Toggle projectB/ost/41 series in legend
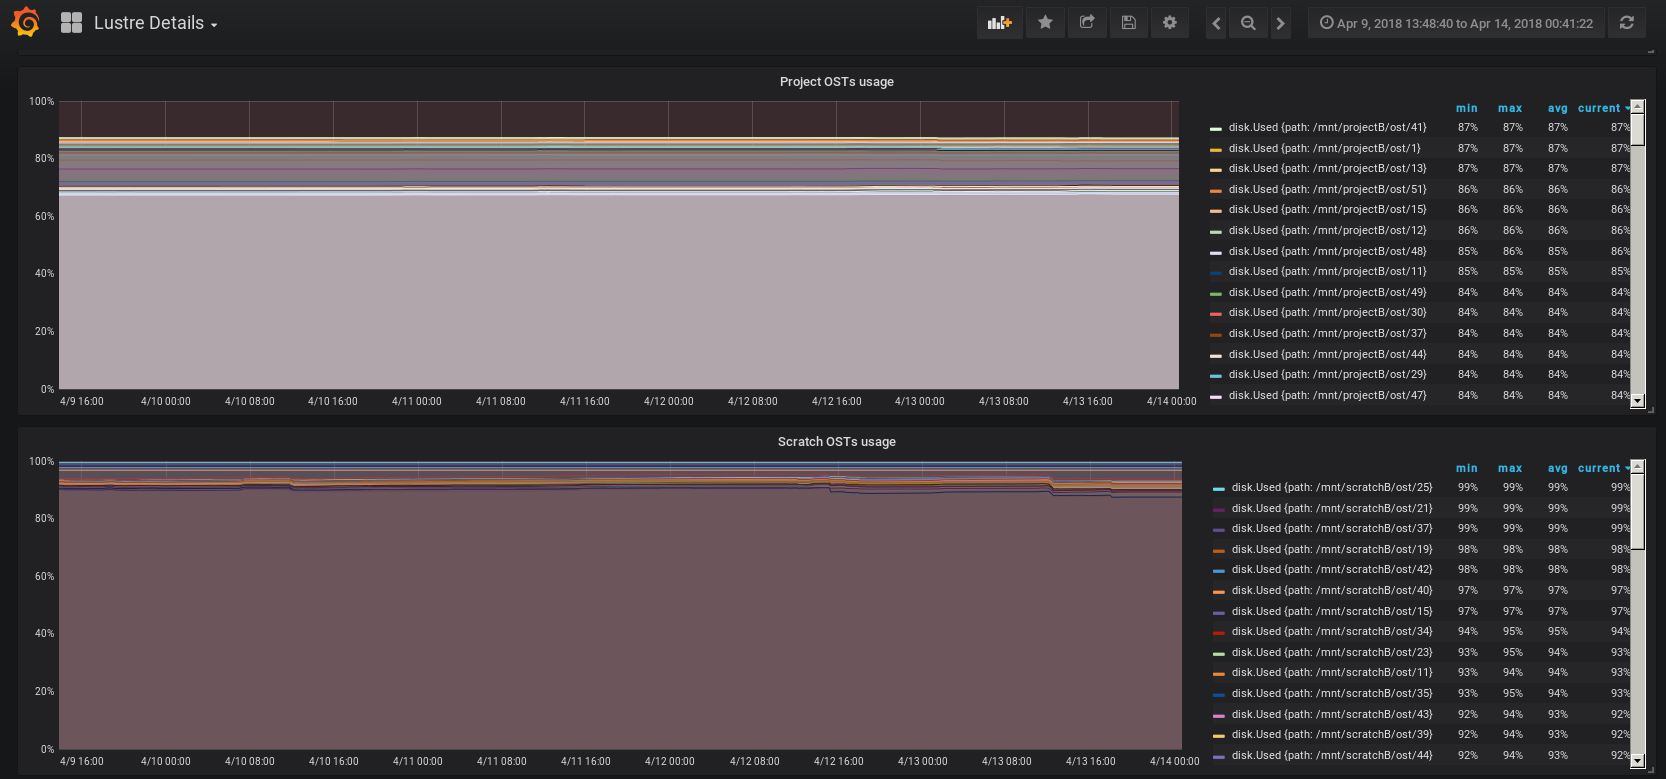 [1327, 128]
